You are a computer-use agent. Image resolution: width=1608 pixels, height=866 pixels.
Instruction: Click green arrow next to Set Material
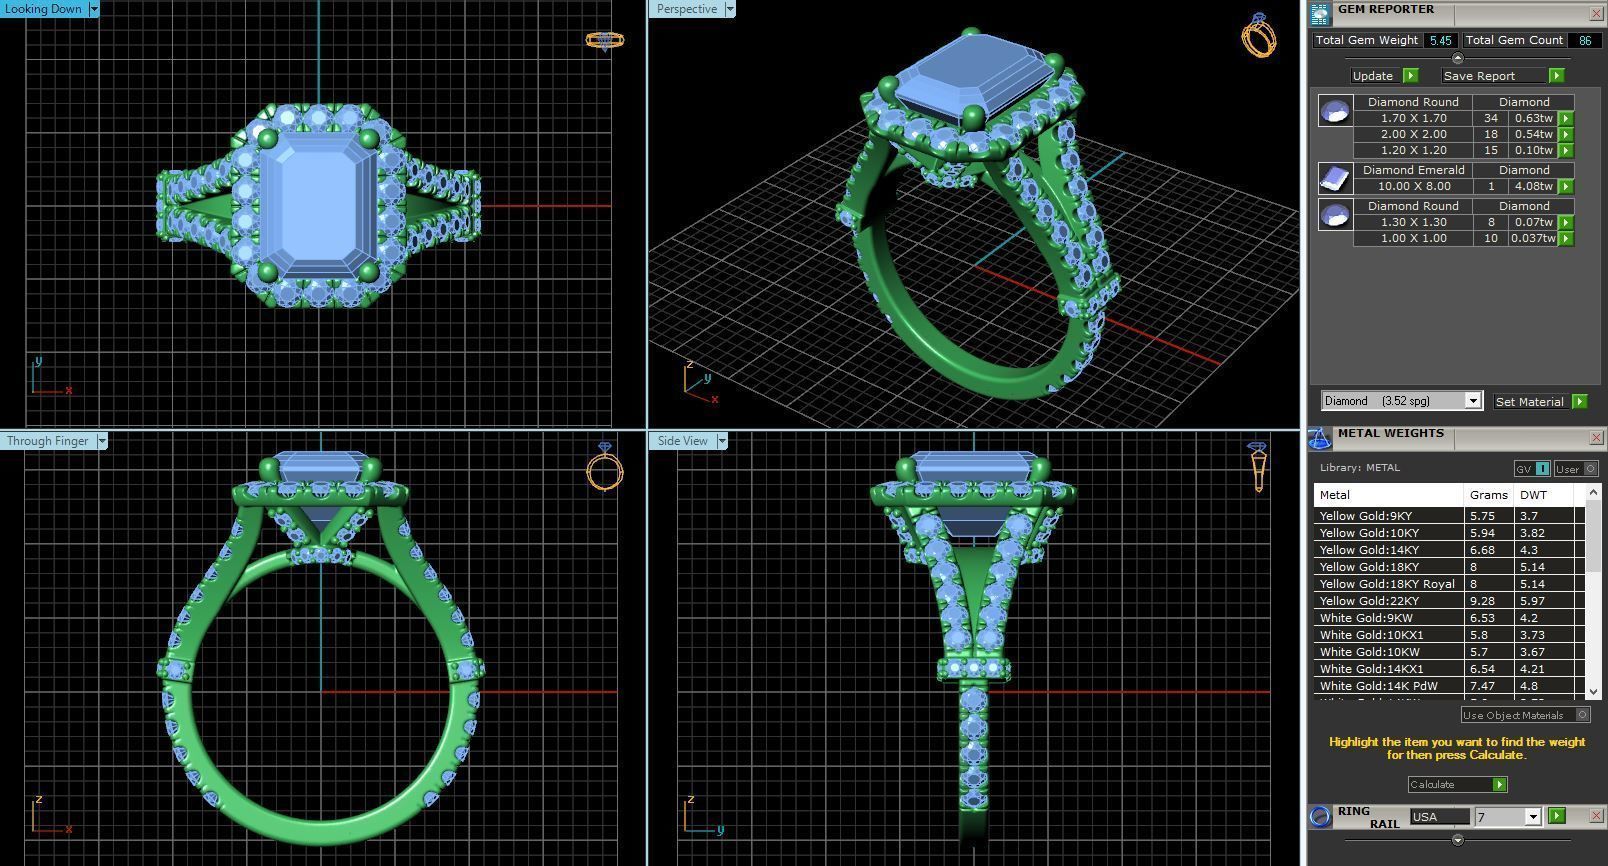[1579, 401]
